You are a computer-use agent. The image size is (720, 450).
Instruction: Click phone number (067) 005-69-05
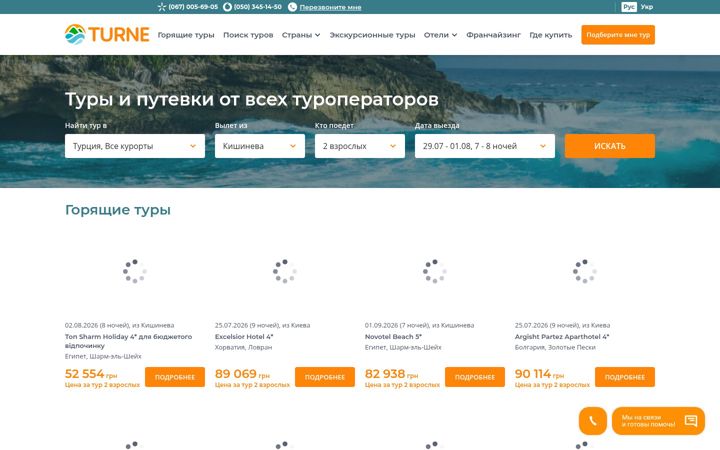point(193,7)
